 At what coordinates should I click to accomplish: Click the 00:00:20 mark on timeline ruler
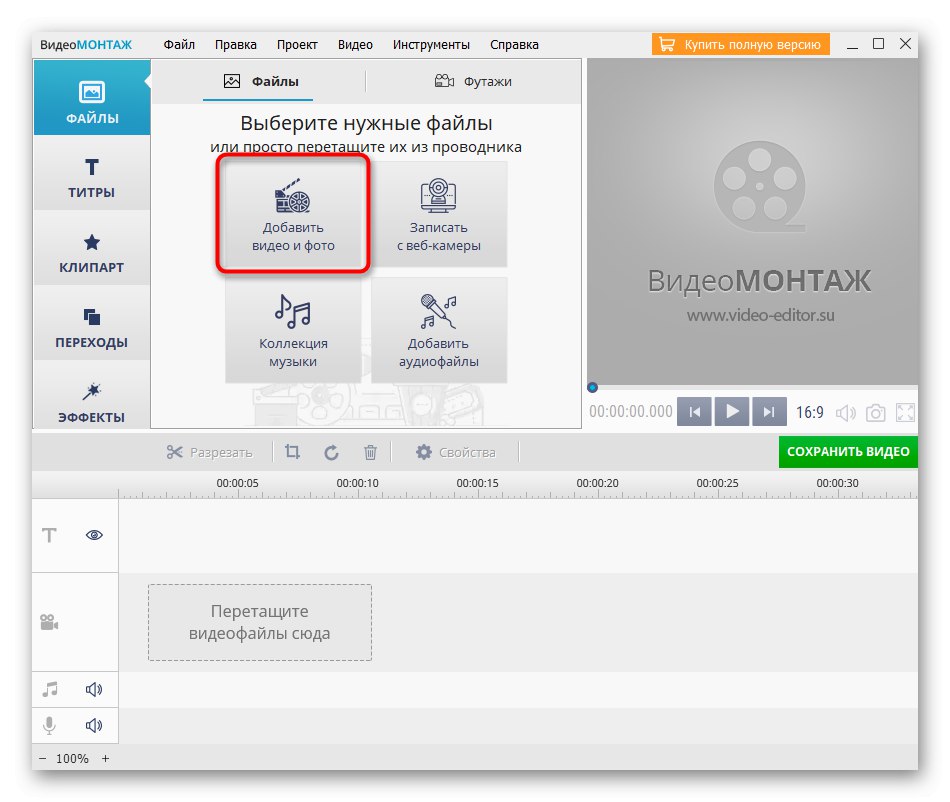597,483
